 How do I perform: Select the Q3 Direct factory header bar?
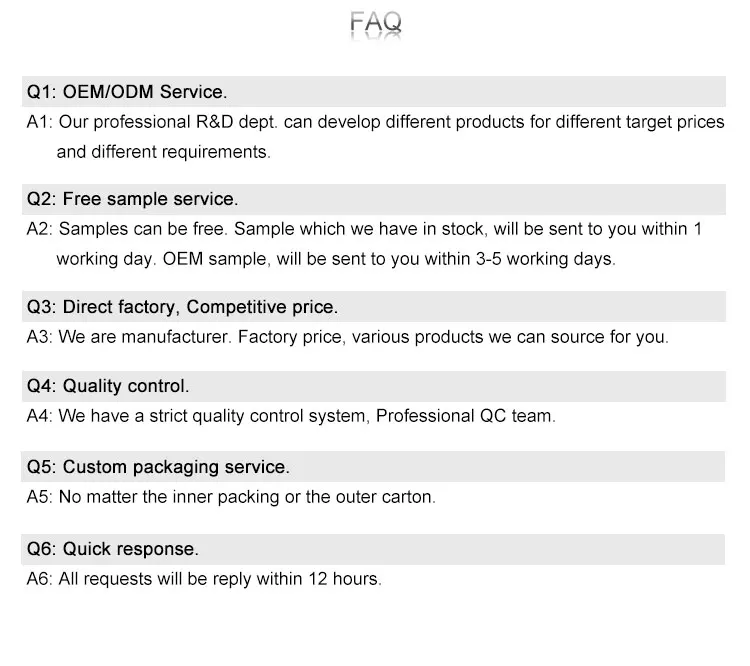point(374,306)
